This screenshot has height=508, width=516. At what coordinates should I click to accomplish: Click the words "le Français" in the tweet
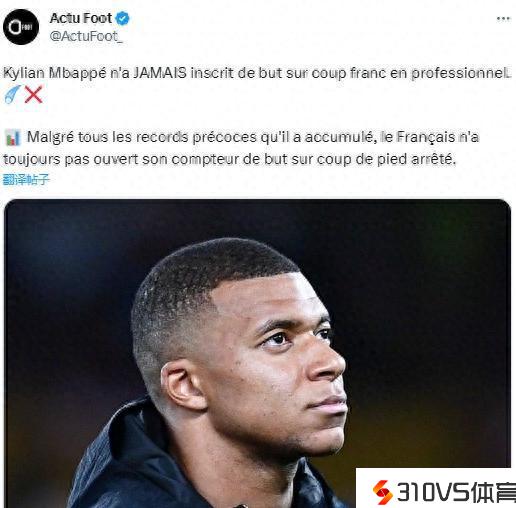(x=418, y=137)
